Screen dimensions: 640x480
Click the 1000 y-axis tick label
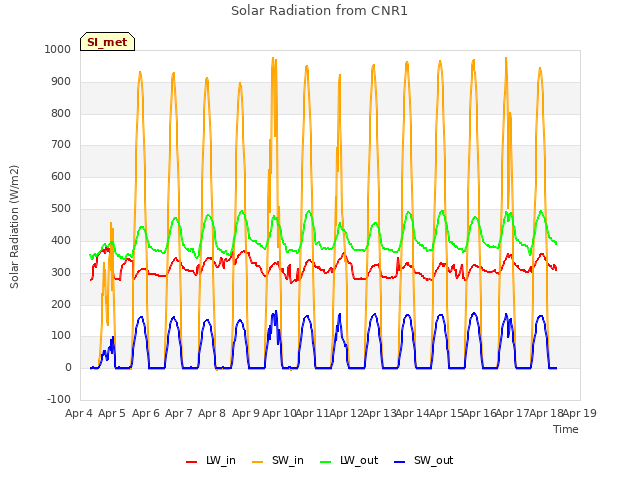[58, 49]
